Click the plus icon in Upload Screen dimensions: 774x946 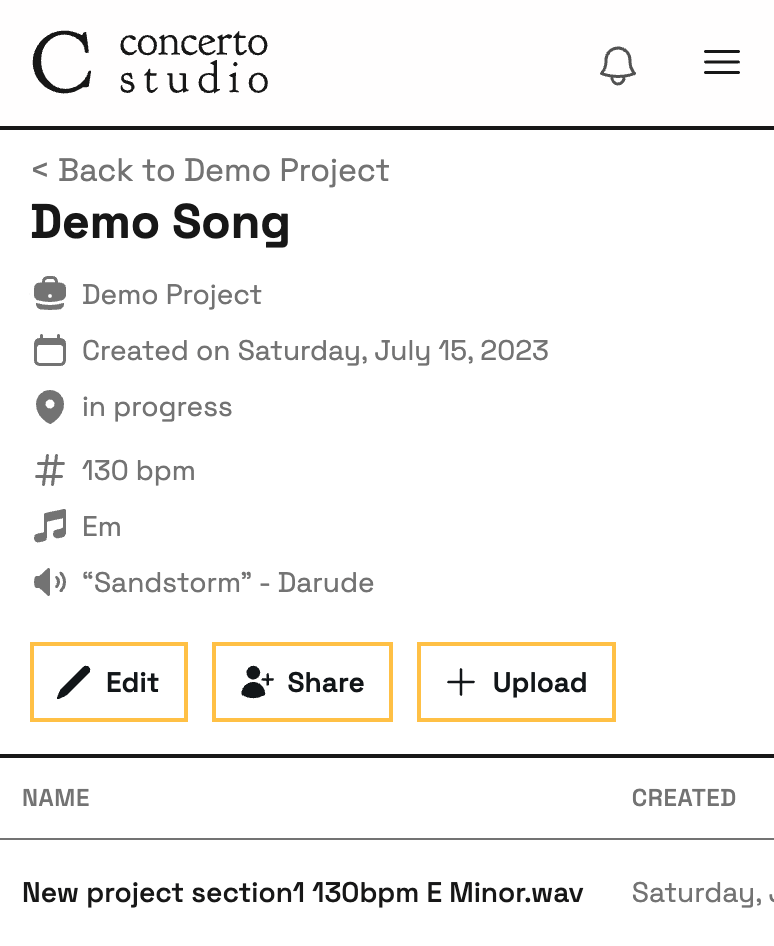coord(461,682)
